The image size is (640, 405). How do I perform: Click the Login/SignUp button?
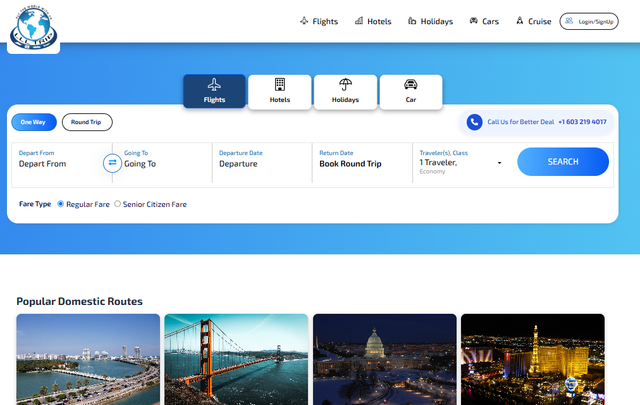(x=589, y=21)
